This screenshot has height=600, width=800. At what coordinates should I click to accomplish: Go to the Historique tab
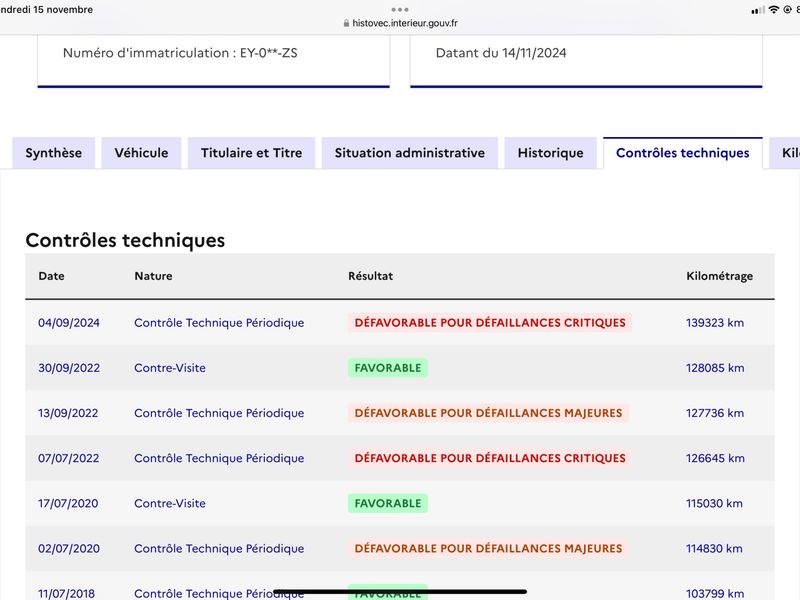pyautogui.click(x=551, y=153)
